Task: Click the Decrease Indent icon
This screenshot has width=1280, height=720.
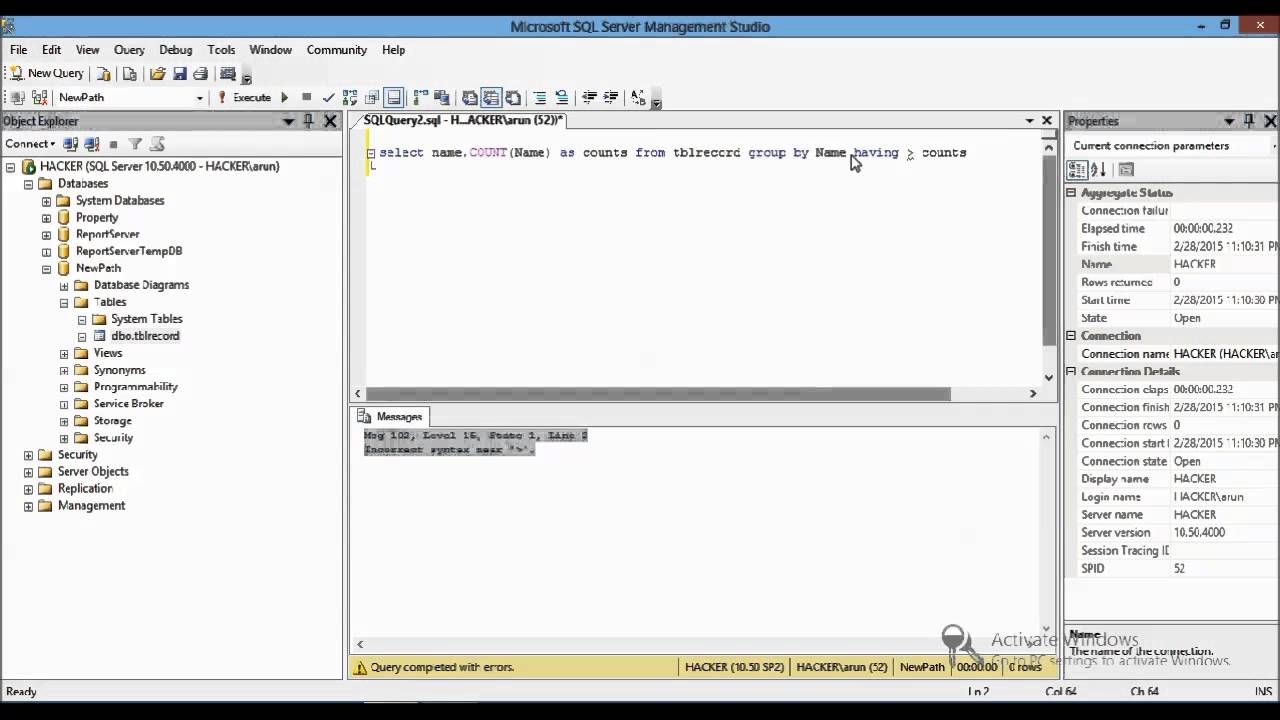Action: click(x=589, y=97)
